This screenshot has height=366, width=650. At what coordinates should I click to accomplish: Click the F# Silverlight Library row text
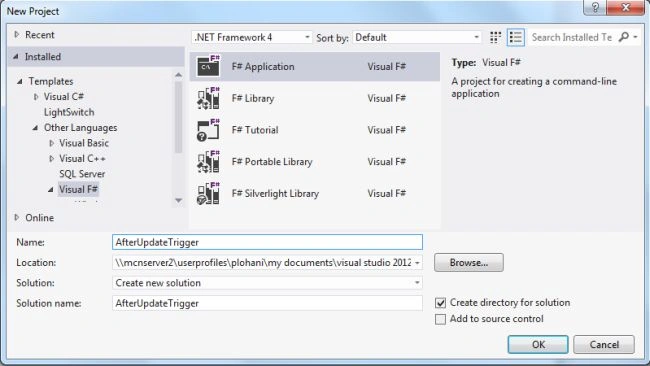[x=275, y=194]
